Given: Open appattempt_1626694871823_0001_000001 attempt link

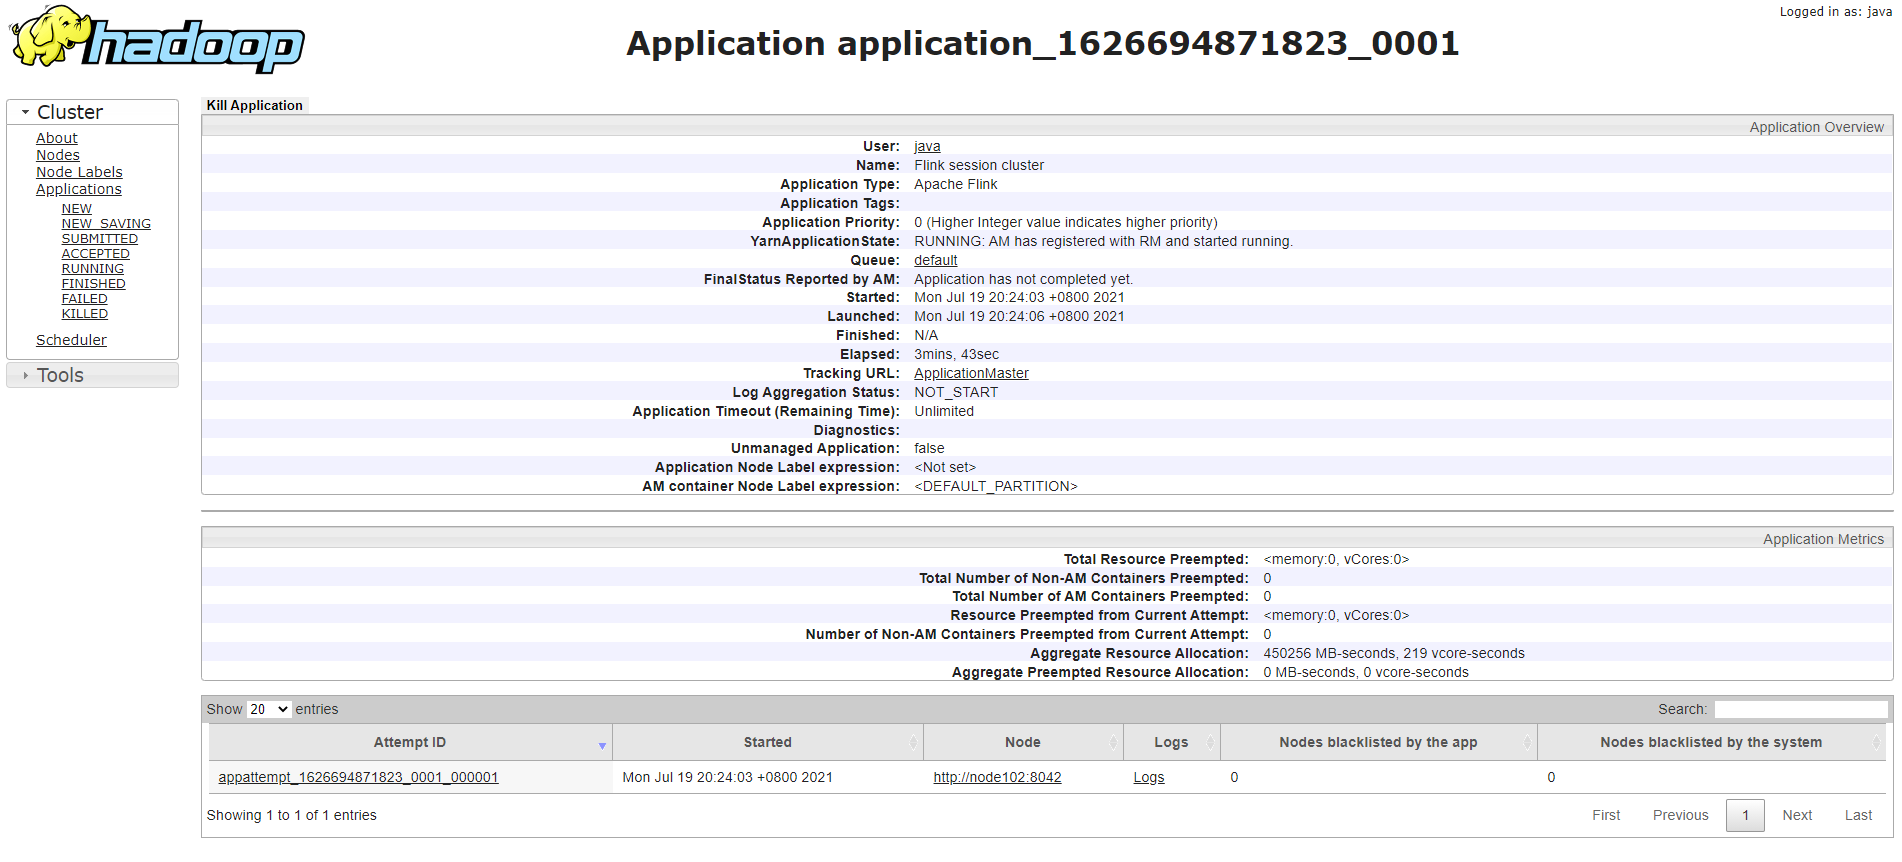Looking at the screenshot, I should [x=358, y=777].
